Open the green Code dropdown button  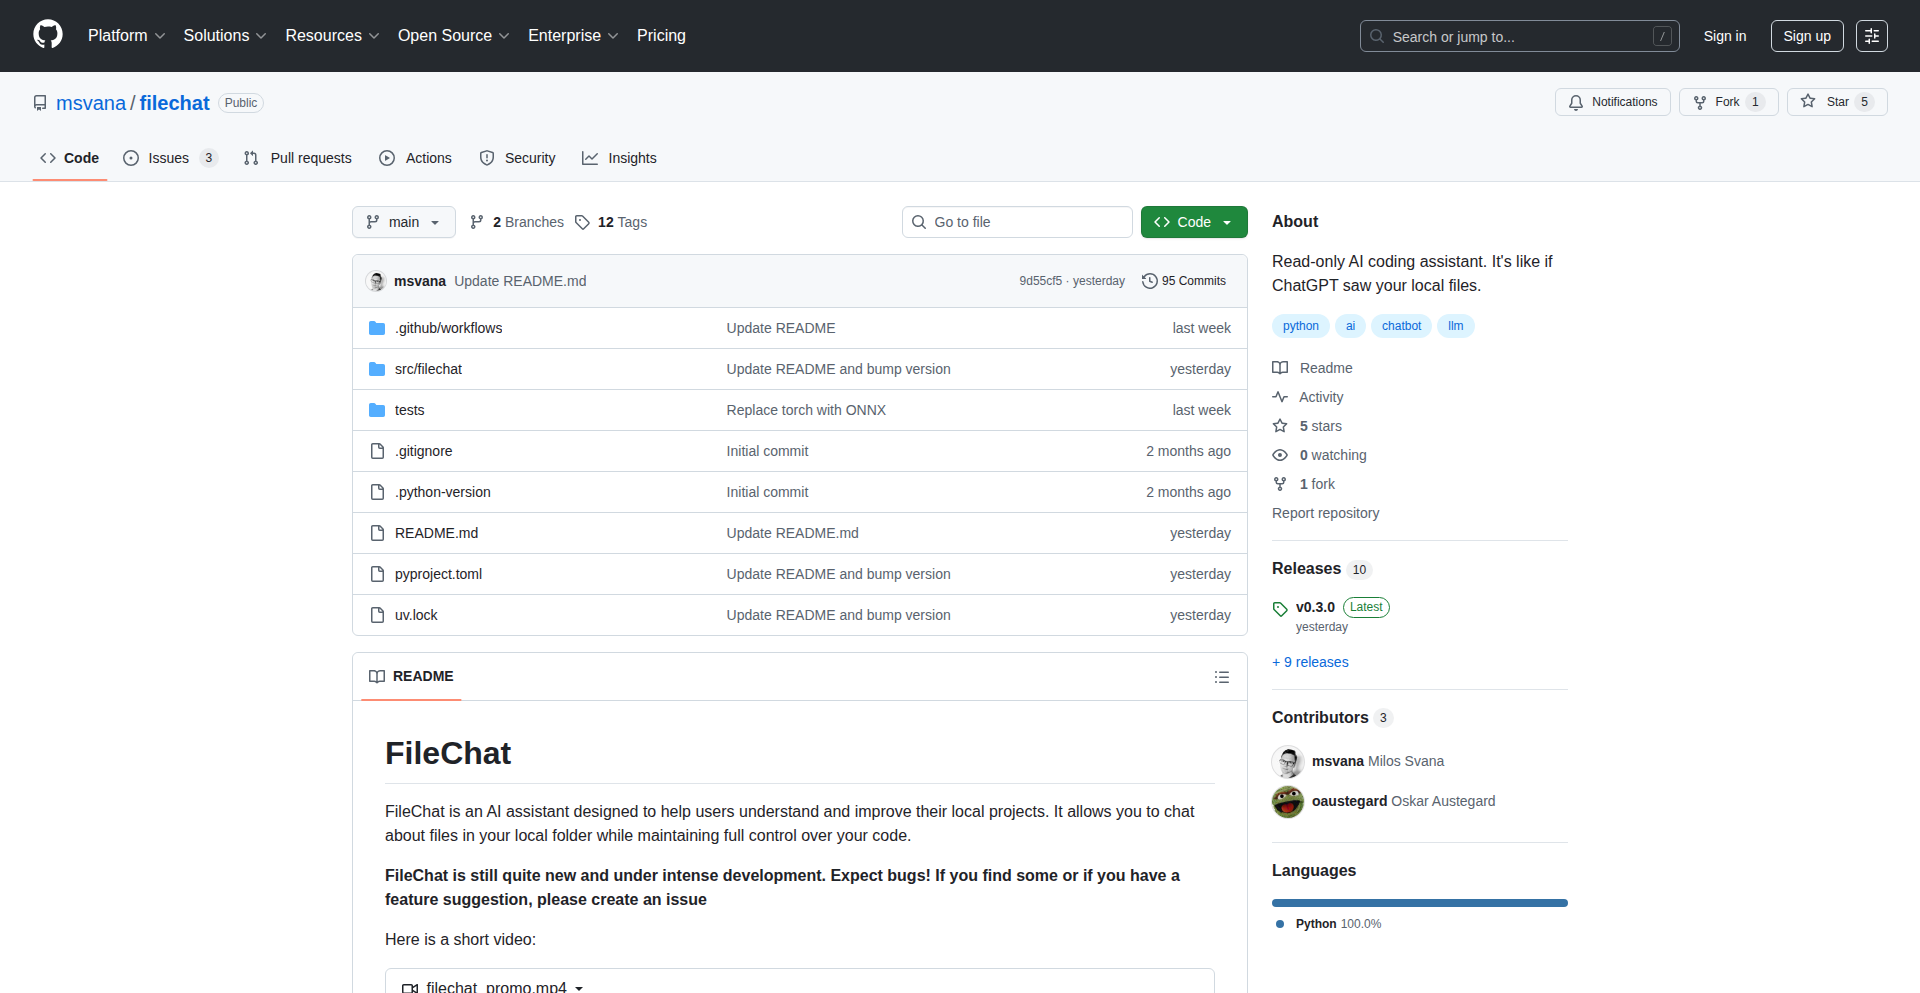1193,222
